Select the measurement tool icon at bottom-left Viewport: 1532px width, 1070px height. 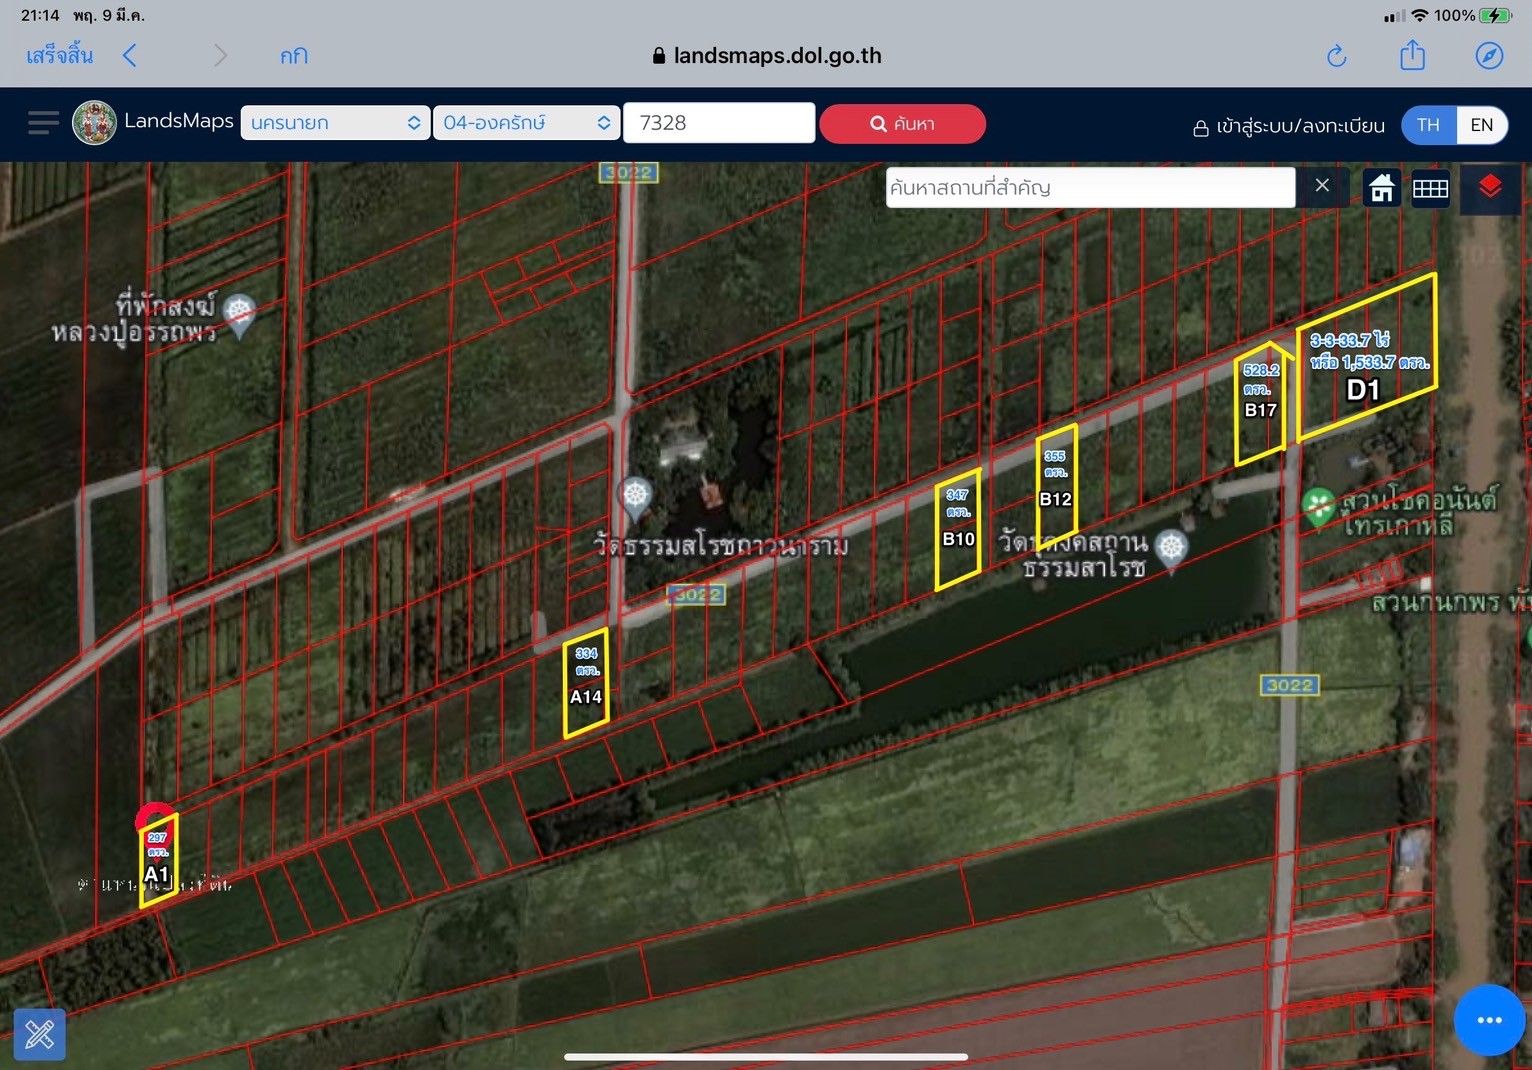pyautogui.click(x=40, y=1034)
